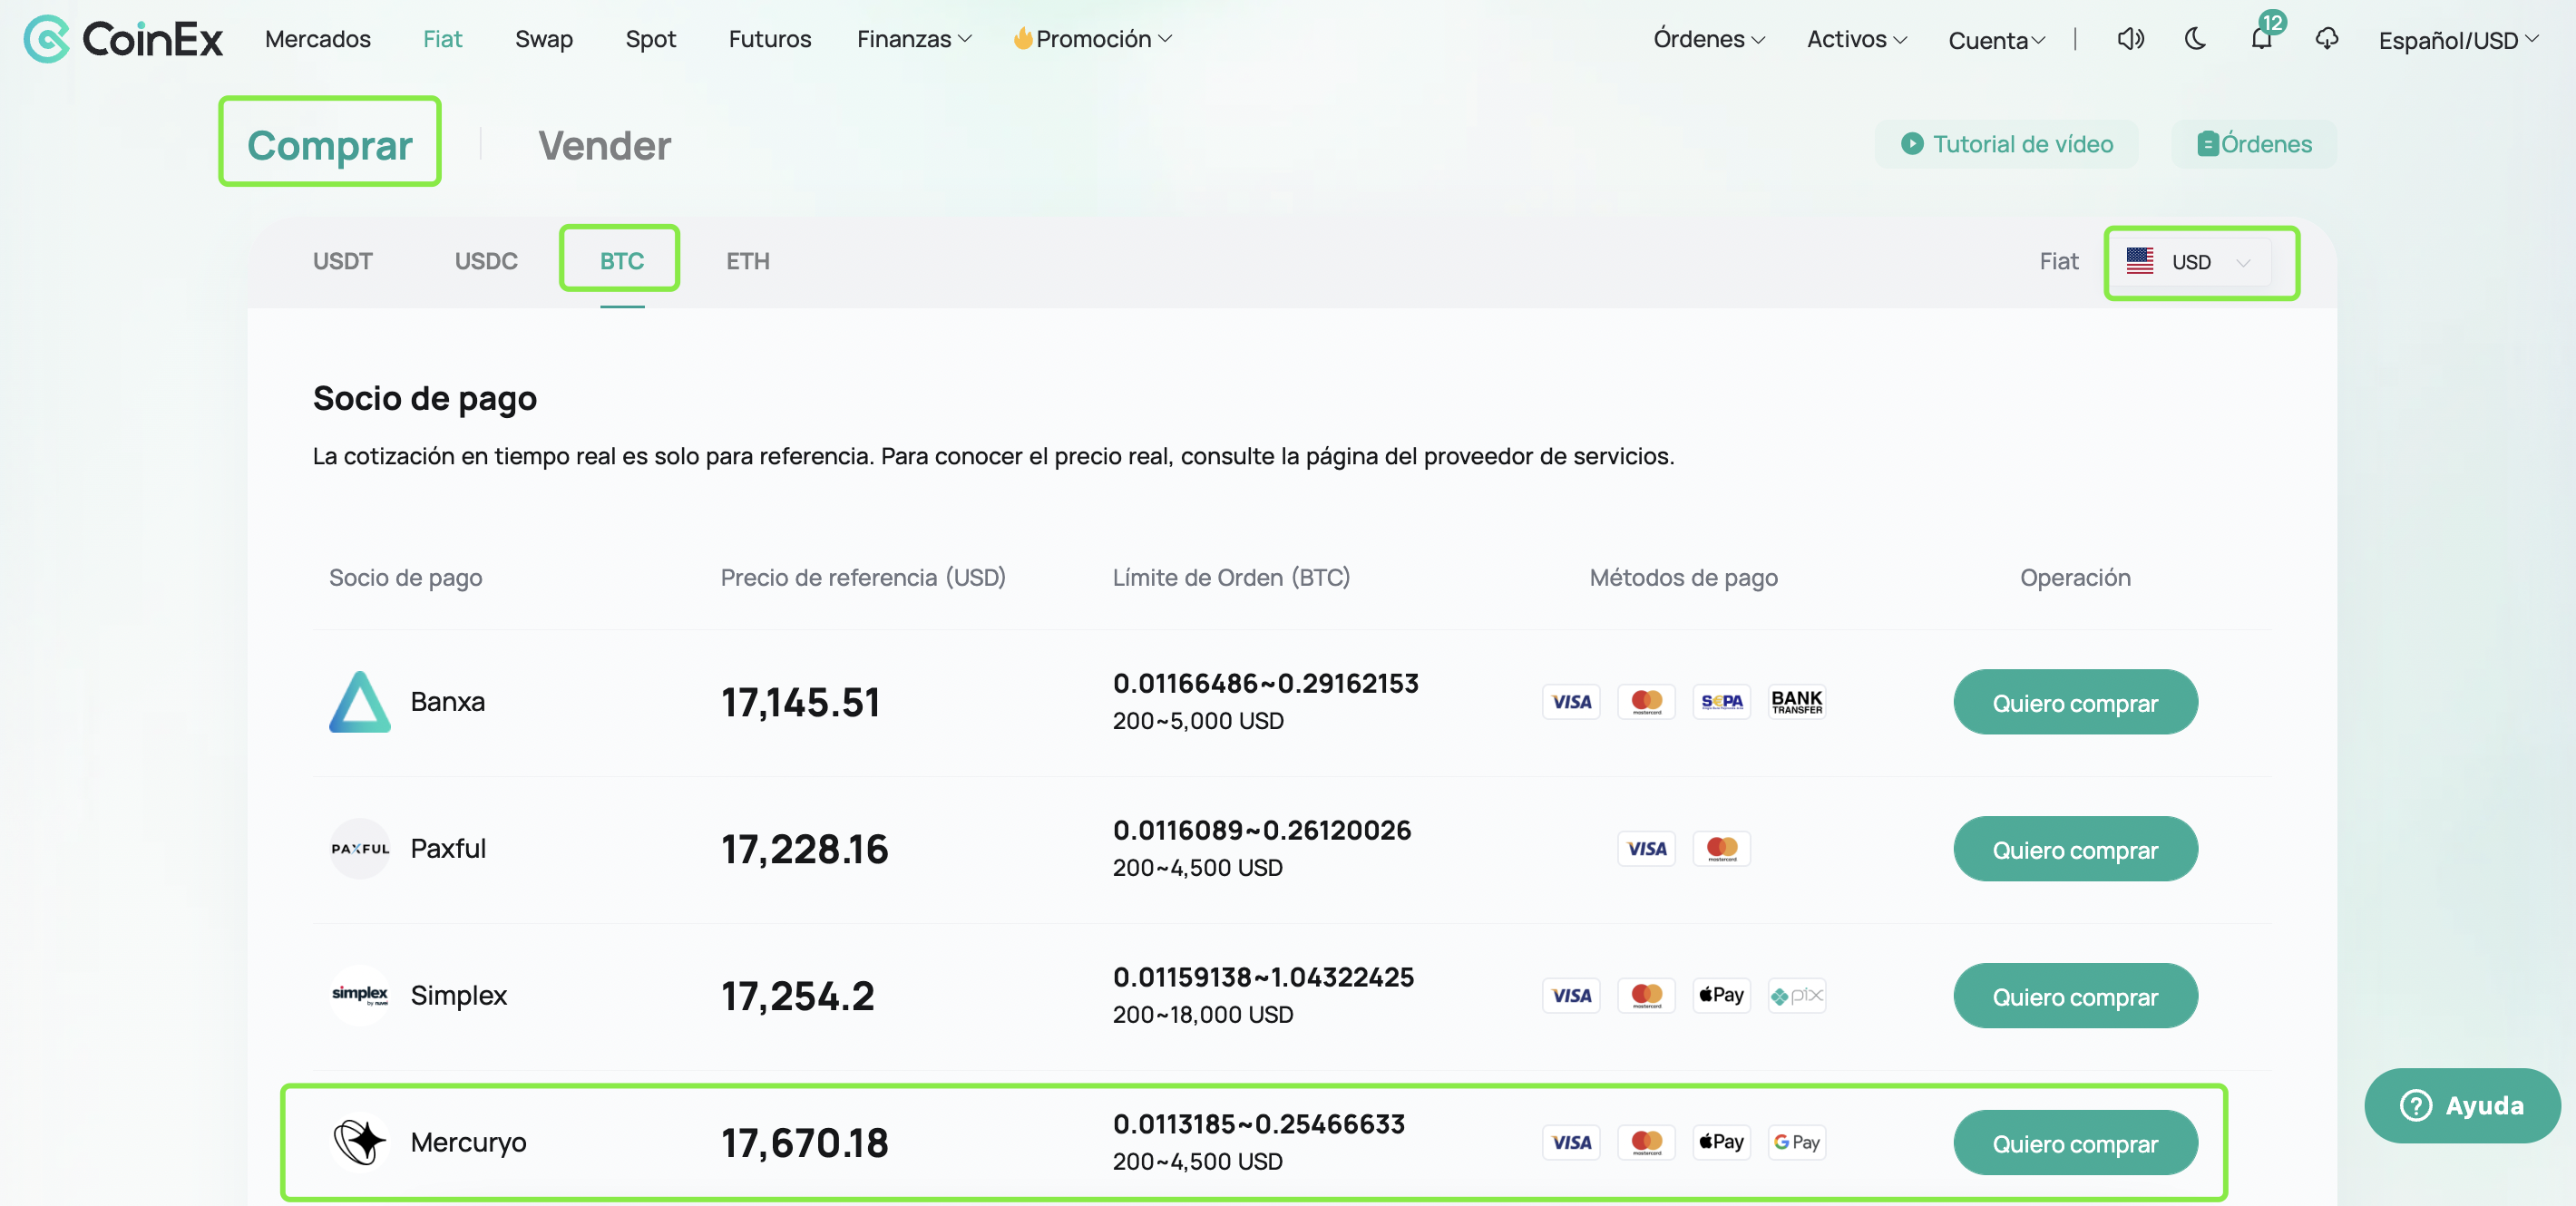Click Banxa price 17,145.51

(800, 702)
